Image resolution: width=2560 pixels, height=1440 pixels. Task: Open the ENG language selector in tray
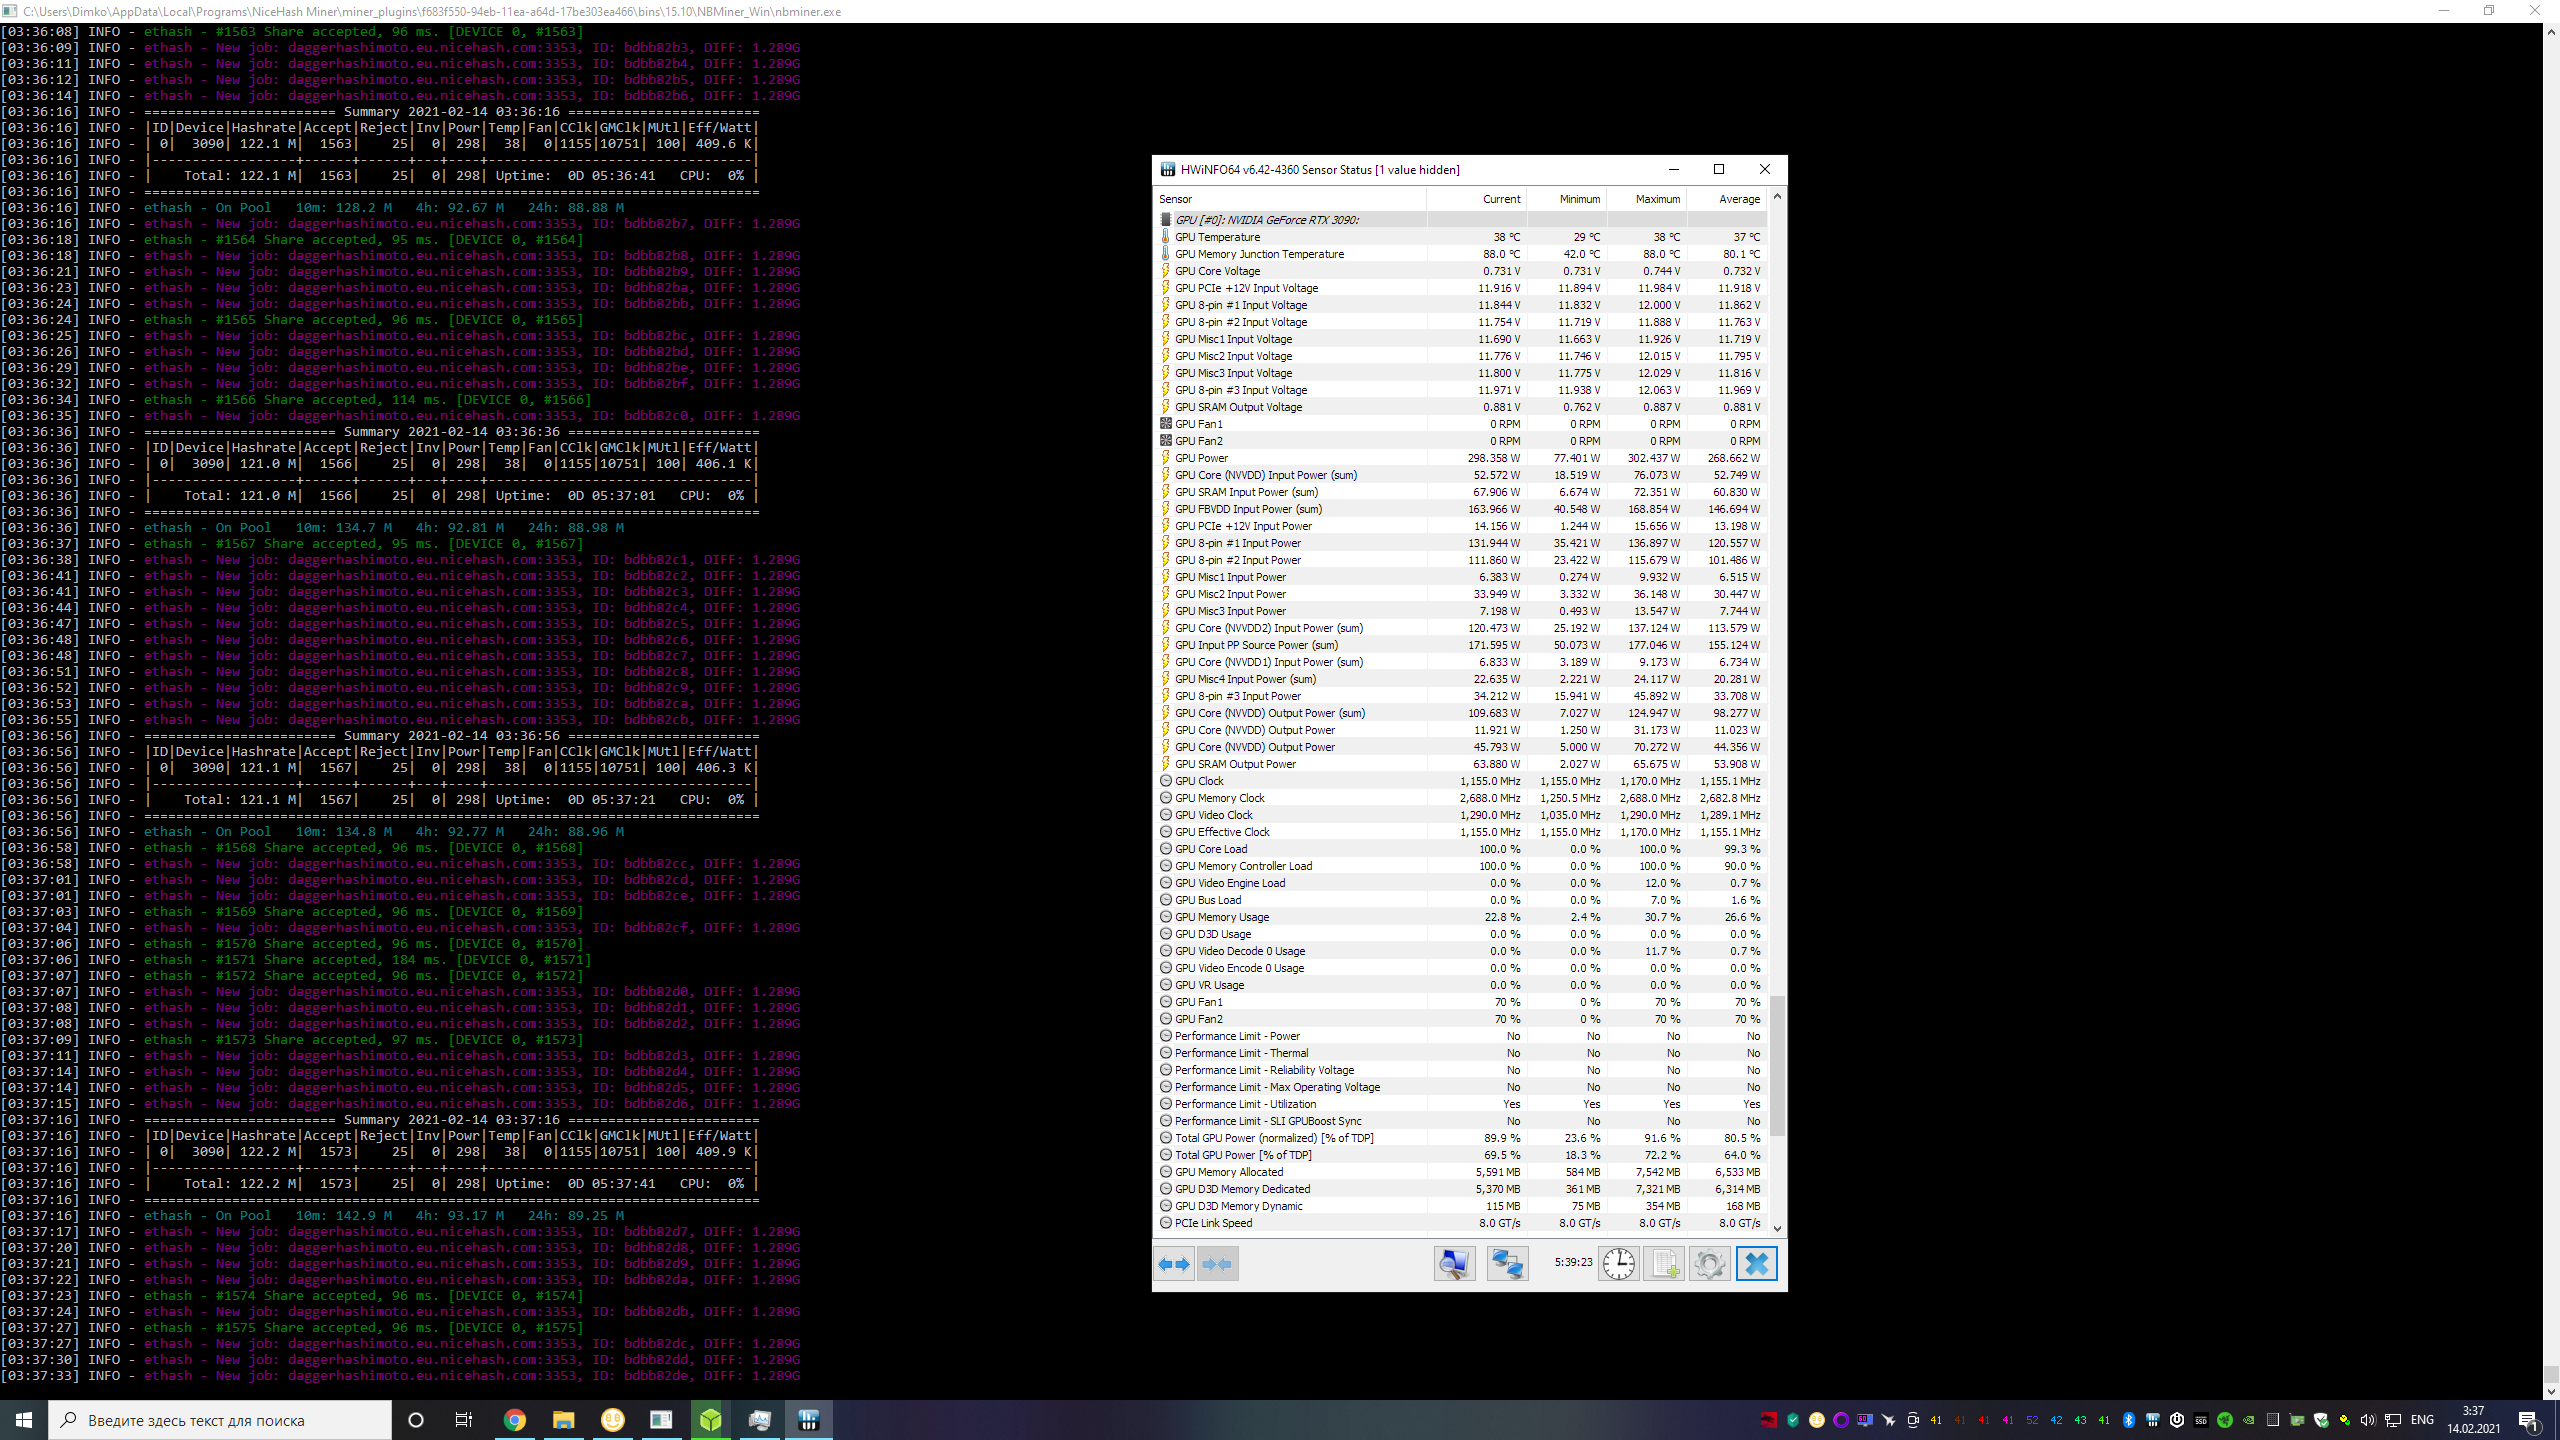pyautogui.click(x=2422, y=1420)
